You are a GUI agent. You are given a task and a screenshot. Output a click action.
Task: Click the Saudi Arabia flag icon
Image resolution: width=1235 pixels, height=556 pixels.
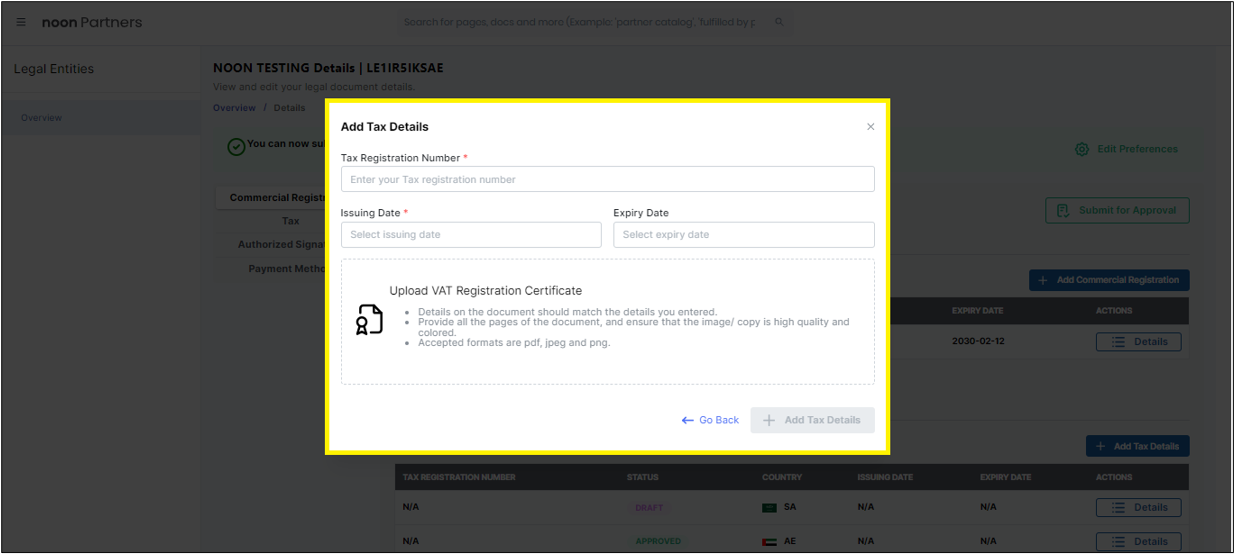pos(769,507)
